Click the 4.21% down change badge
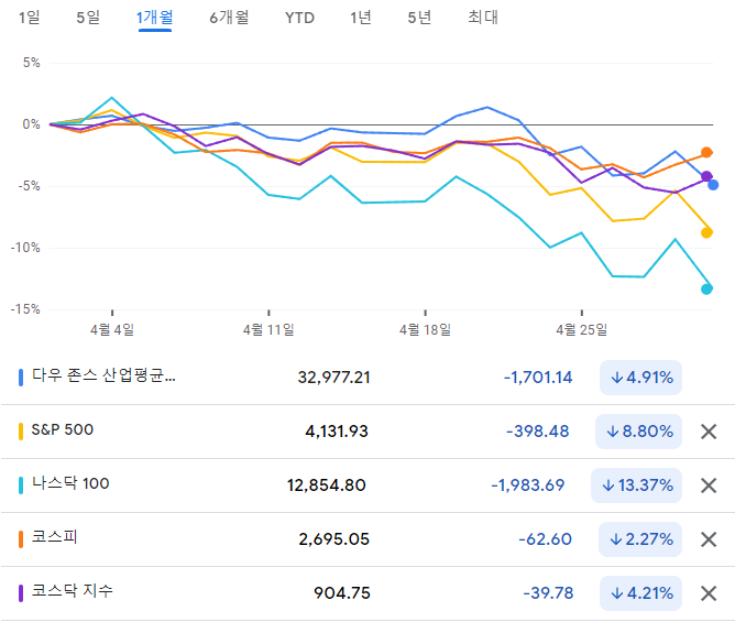The width and height of the screenshot is (735, 622). 641,593
